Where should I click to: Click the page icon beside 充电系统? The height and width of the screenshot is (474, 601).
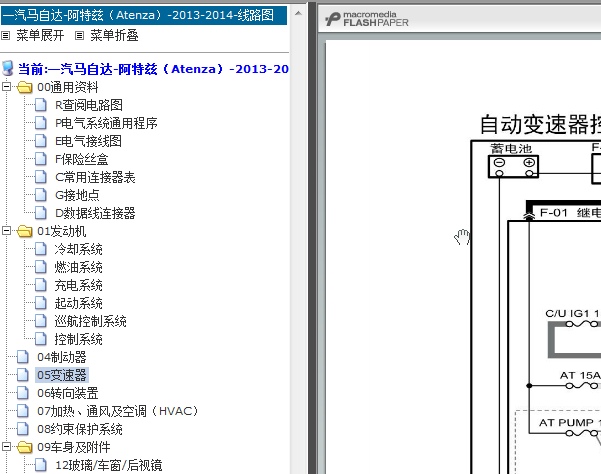pyautogui.click(x=41, y=285)
